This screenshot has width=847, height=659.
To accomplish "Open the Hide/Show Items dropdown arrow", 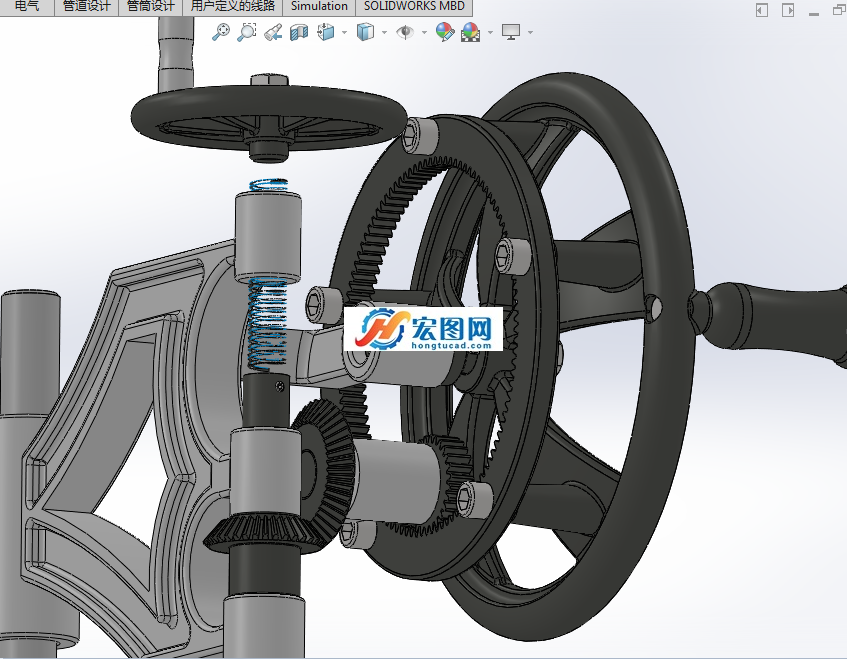I will pos(424,32).
